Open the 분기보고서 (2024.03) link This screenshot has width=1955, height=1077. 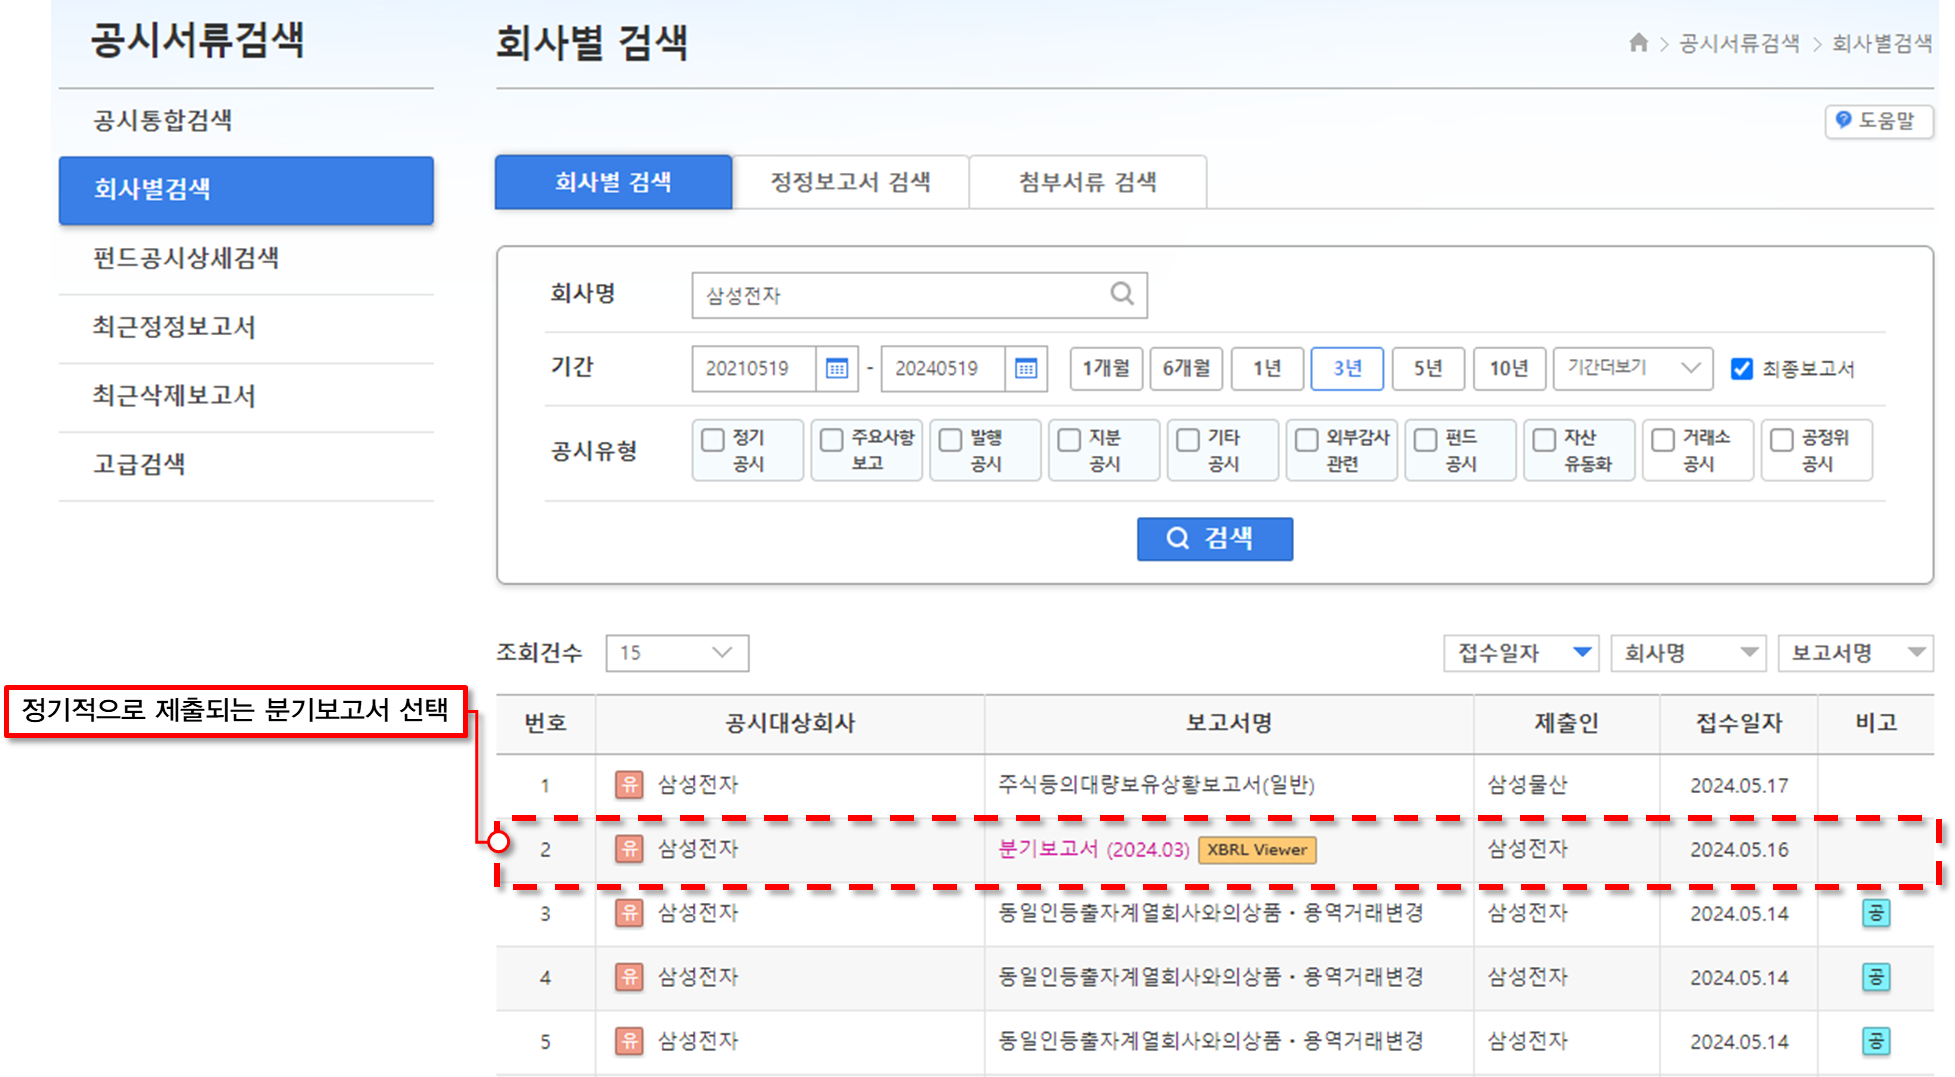tap(1094, 849)
